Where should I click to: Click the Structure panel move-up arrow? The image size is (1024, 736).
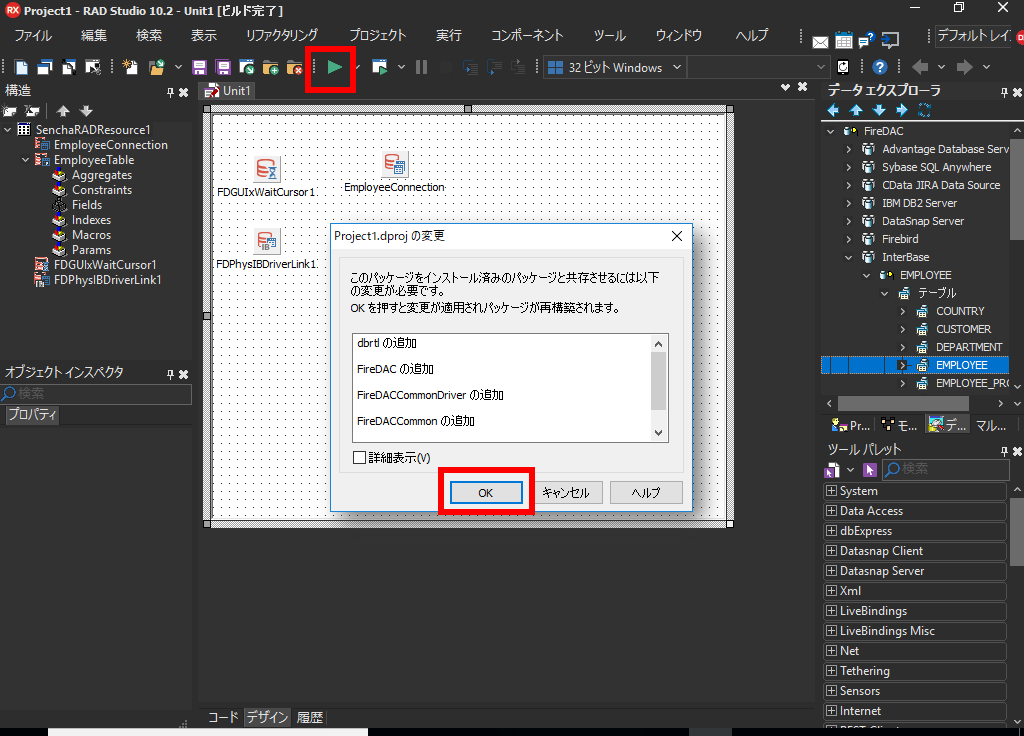(63, 110)
